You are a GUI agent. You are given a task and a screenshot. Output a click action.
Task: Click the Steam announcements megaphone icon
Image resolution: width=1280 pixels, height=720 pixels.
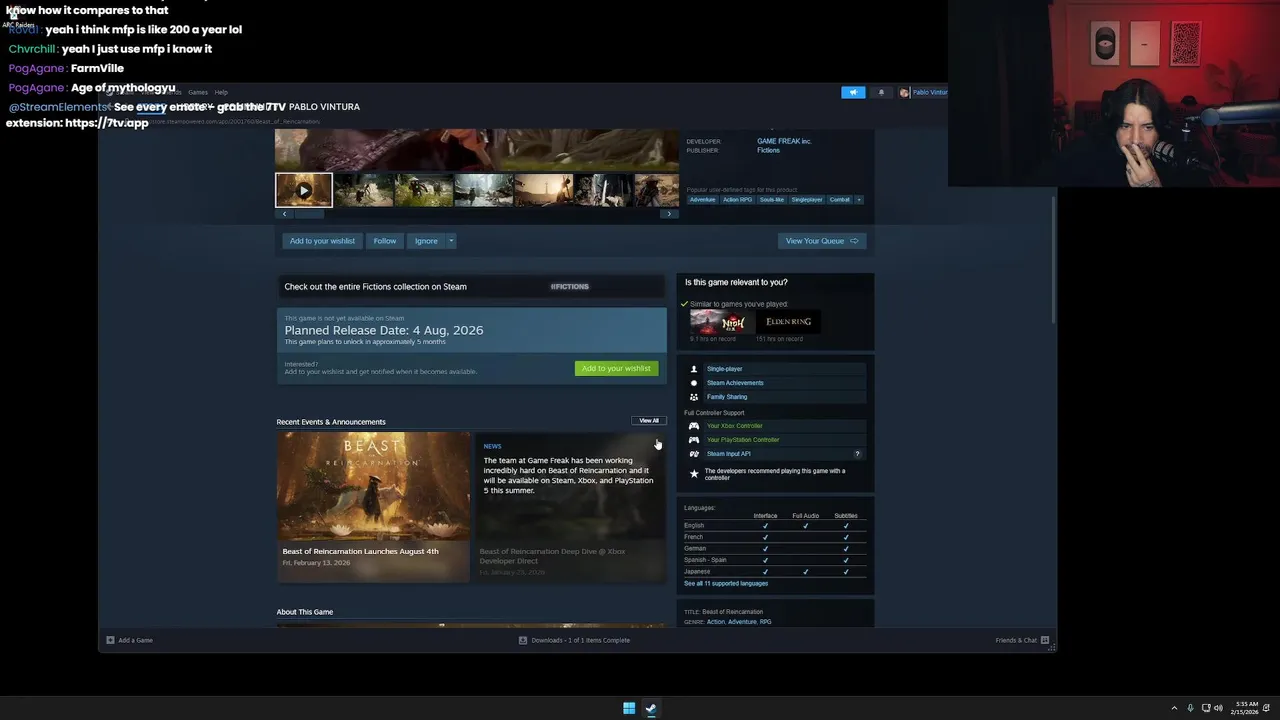pyautogui.click(x=853, y=92)
